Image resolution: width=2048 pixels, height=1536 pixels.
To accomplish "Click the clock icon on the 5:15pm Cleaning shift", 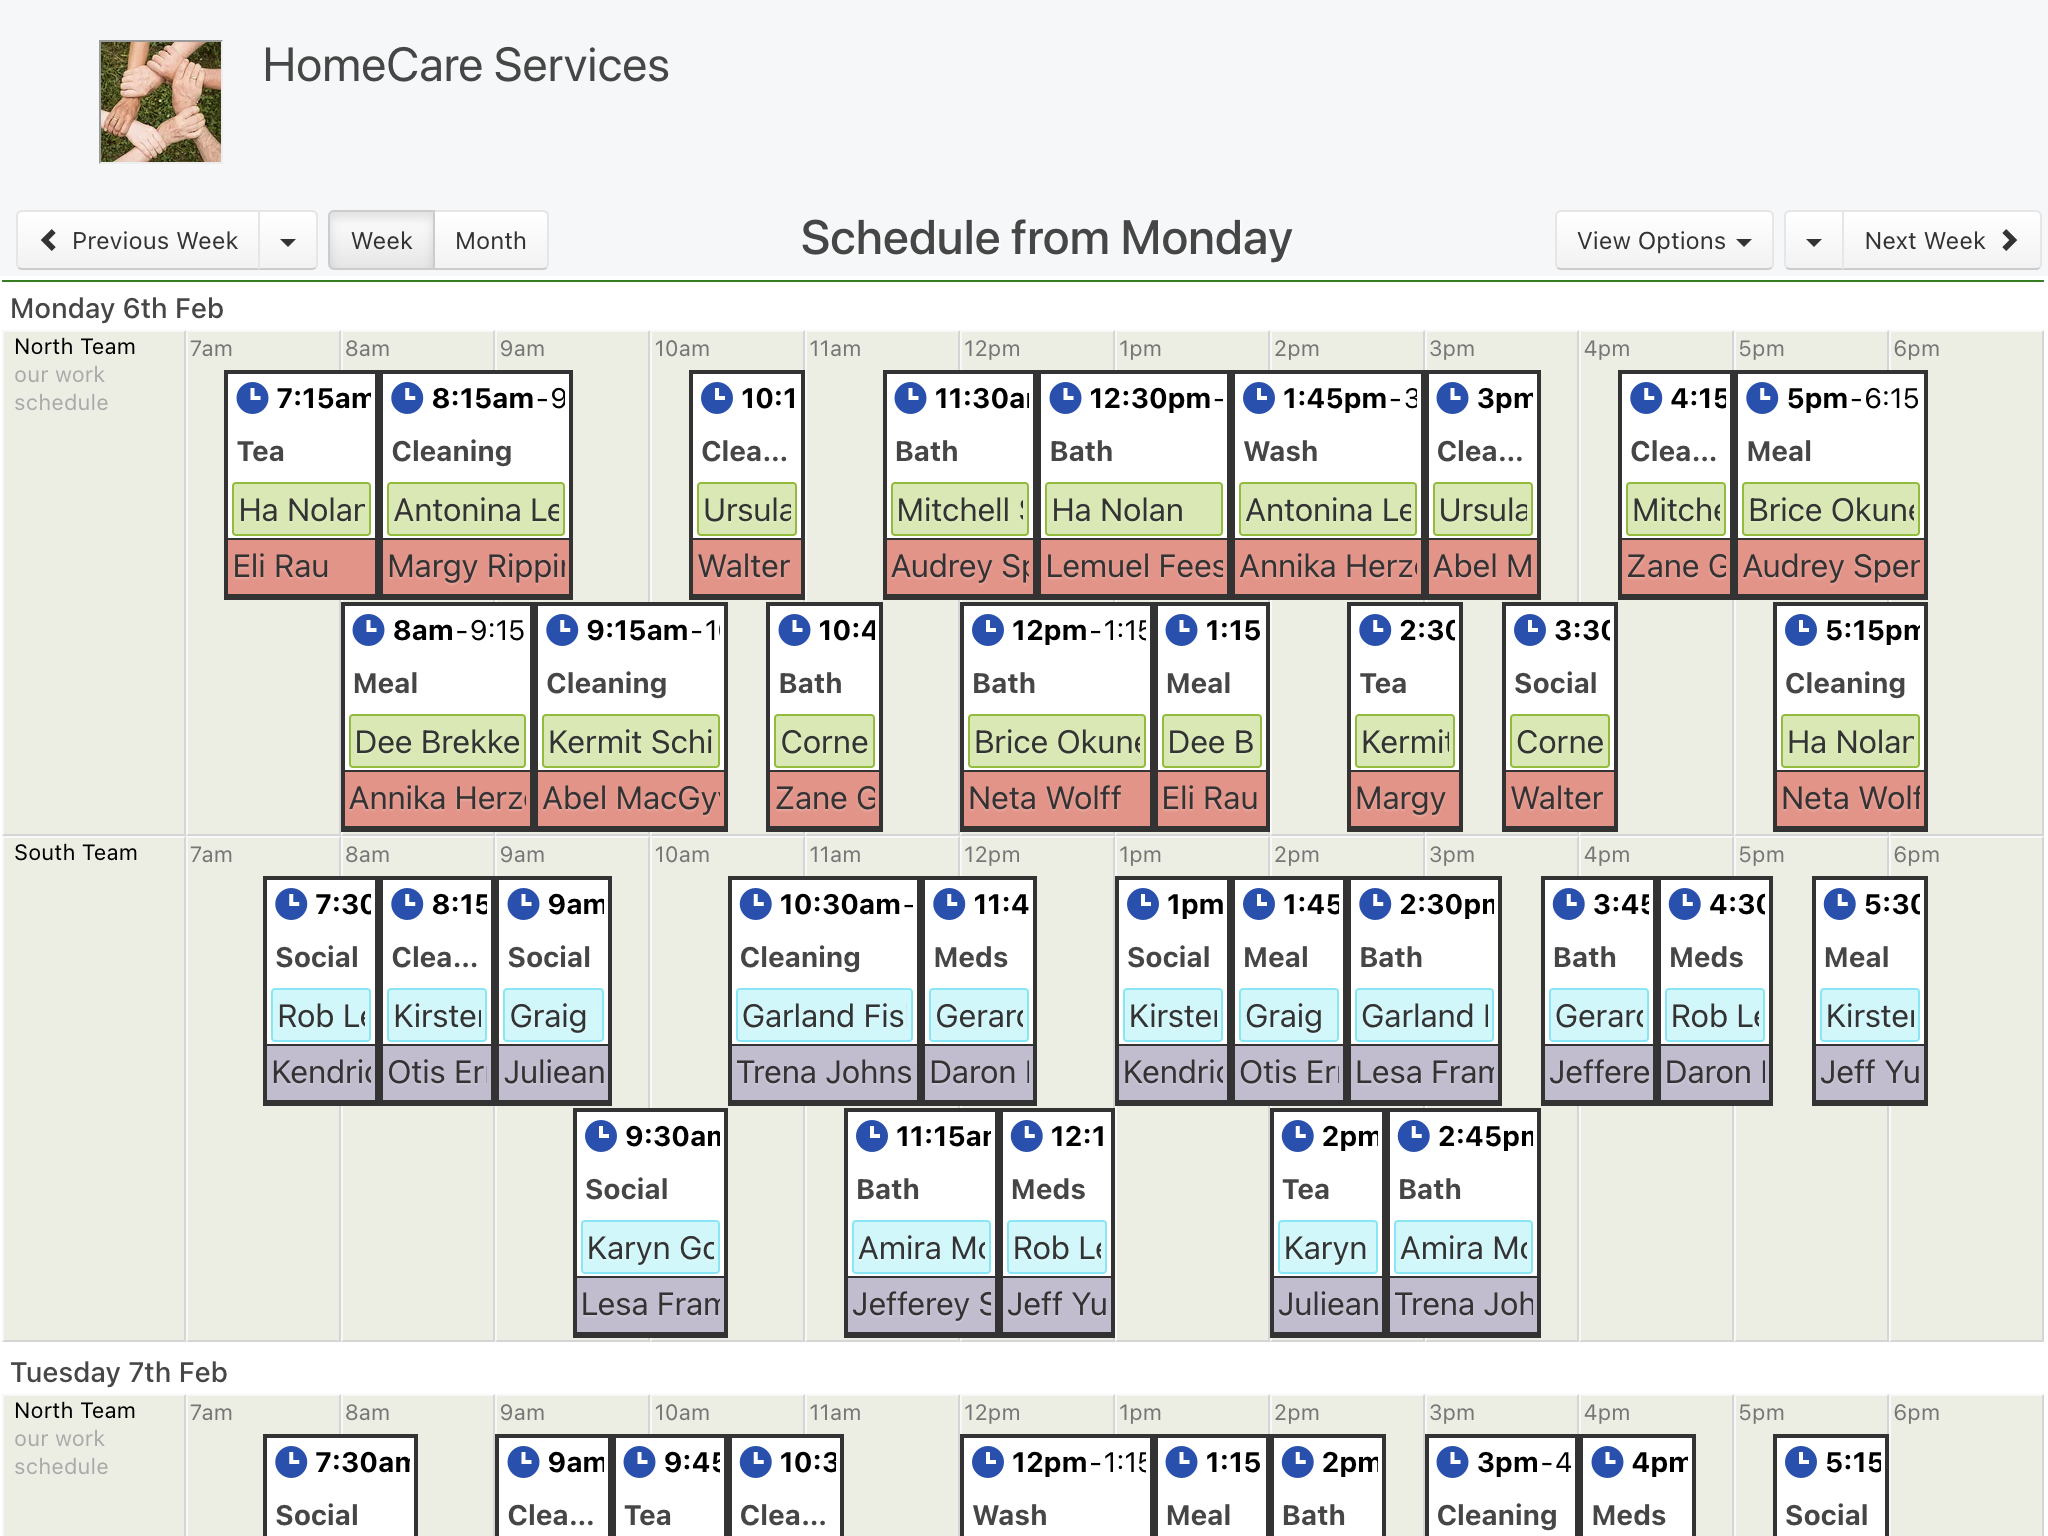I will coord(1801,629).
